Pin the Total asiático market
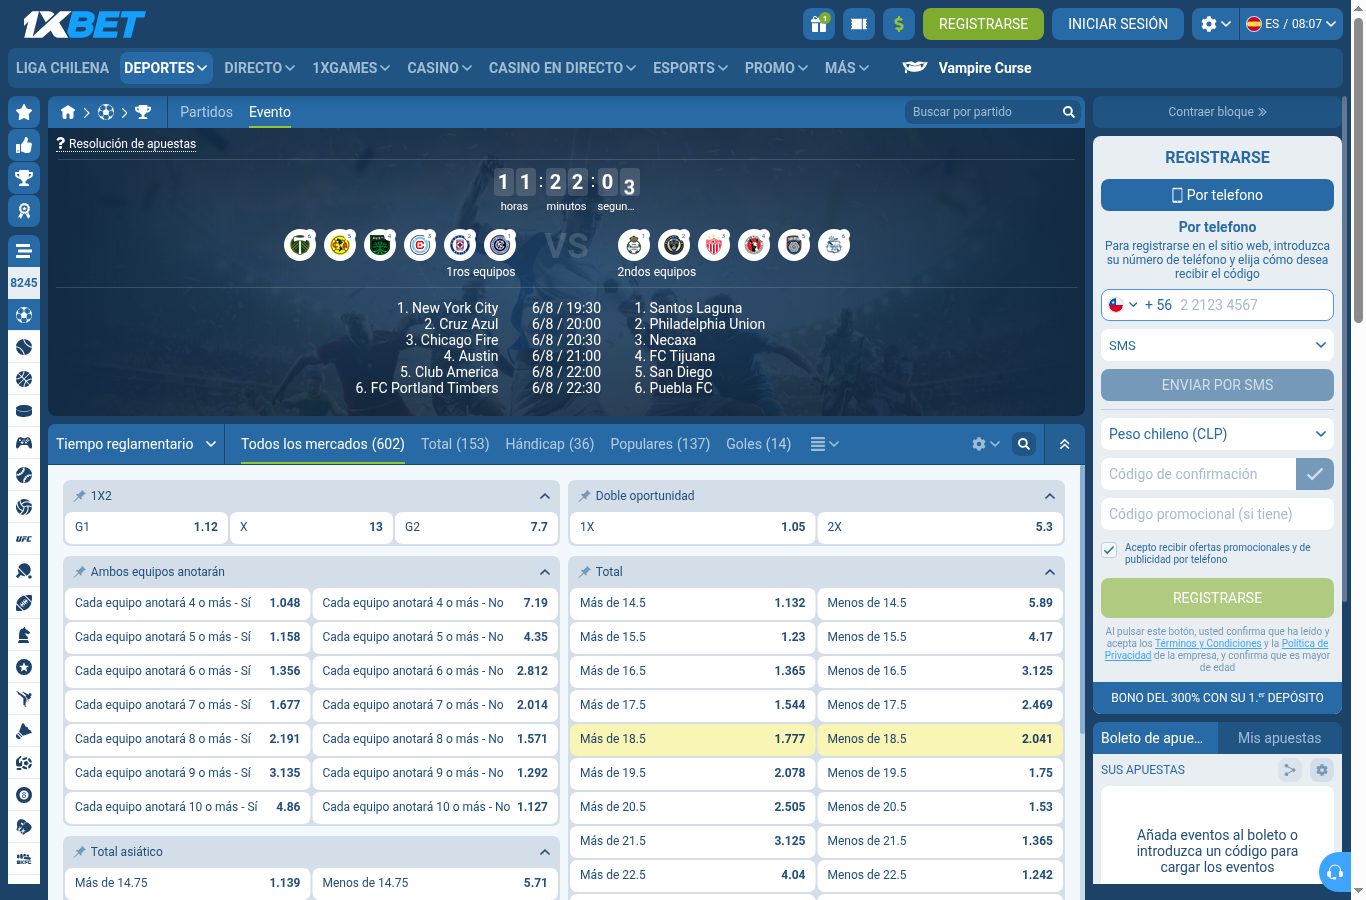 coord(80,852)
